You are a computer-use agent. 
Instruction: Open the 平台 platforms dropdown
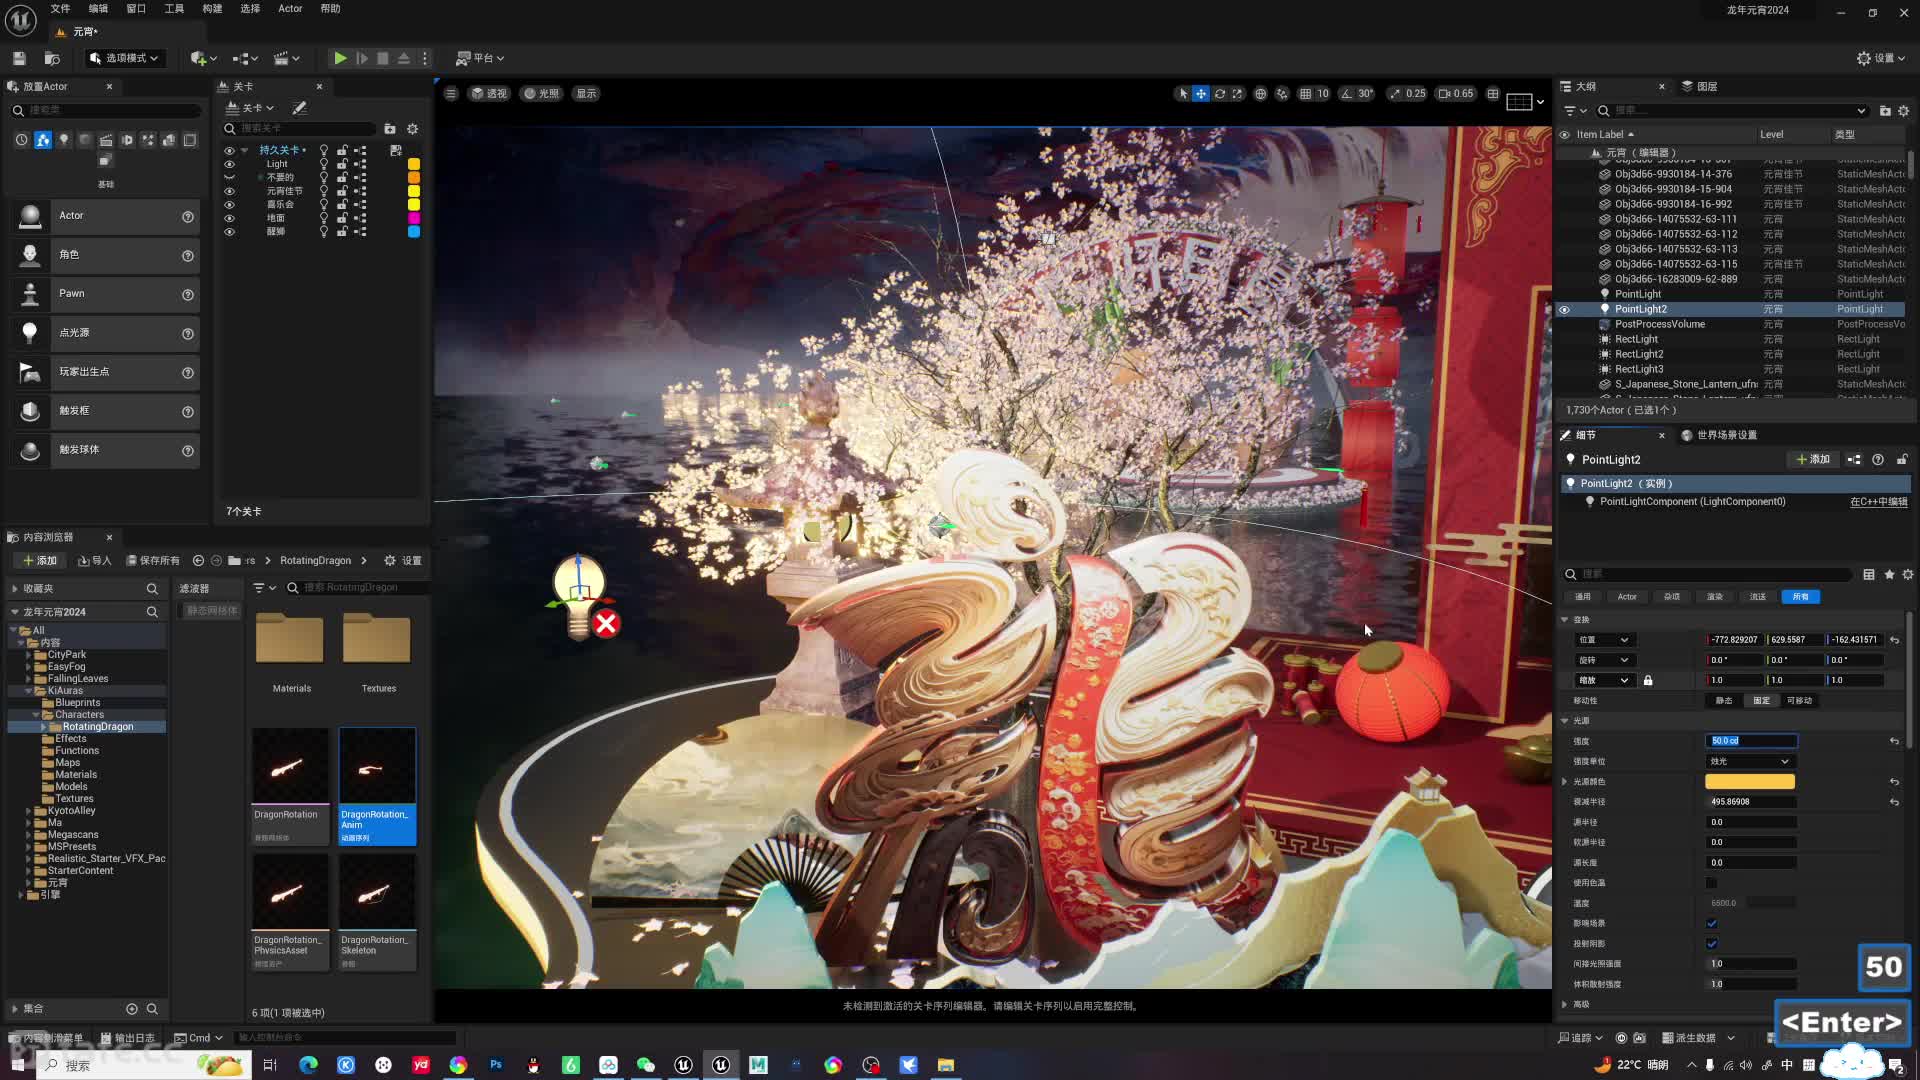click(480, 58)
